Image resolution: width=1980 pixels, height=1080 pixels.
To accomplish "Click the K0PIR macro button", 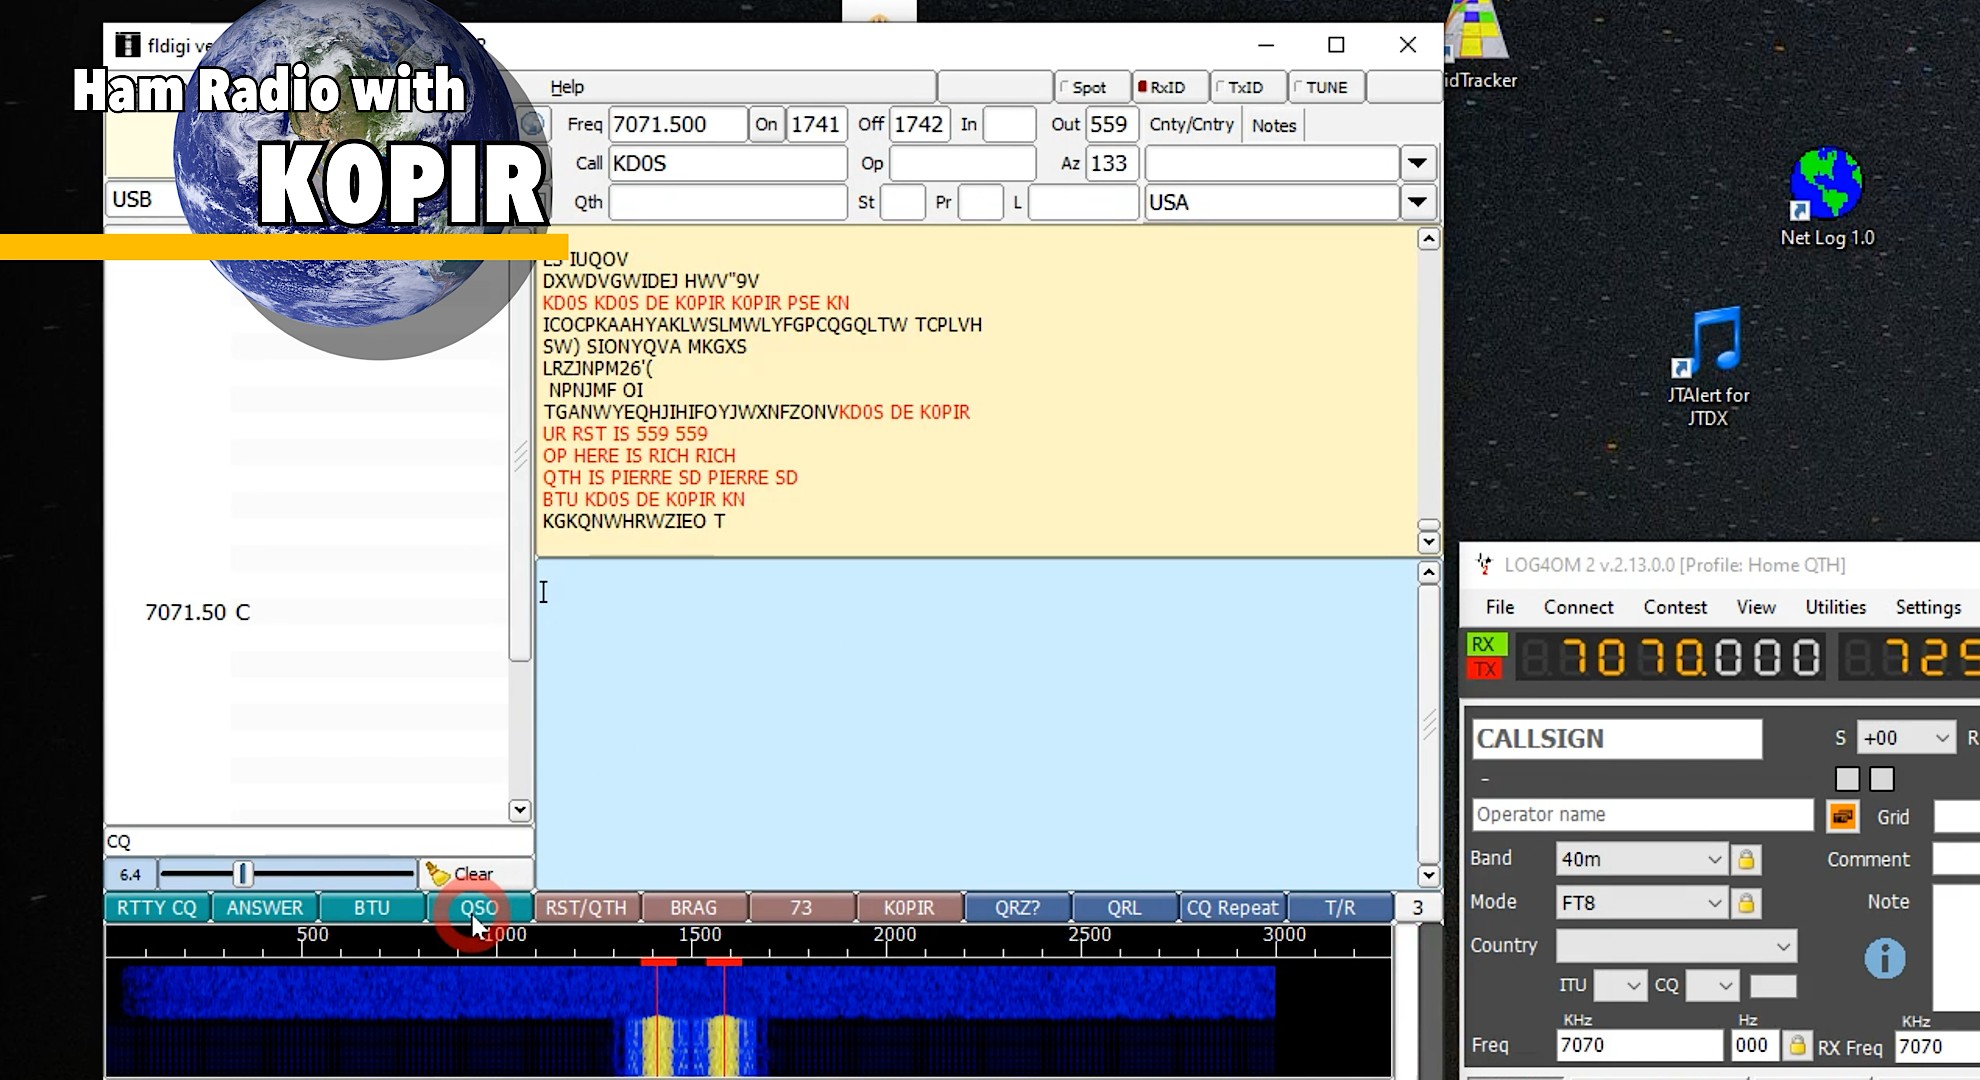I will pyautogui.click(x=909, y=907).
